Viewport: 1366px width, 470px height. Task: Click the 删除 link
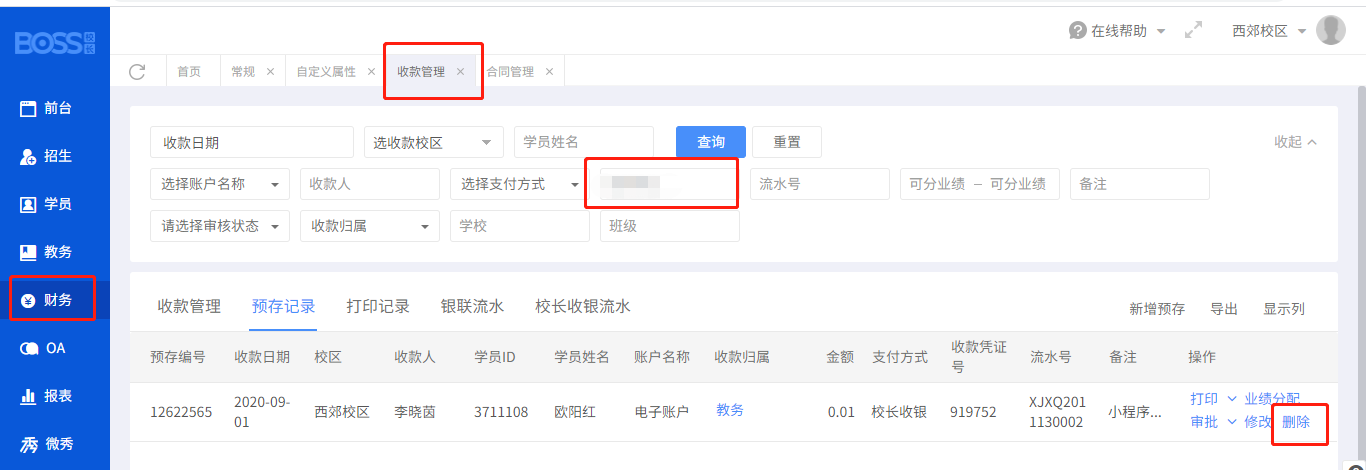point(1296,422)
